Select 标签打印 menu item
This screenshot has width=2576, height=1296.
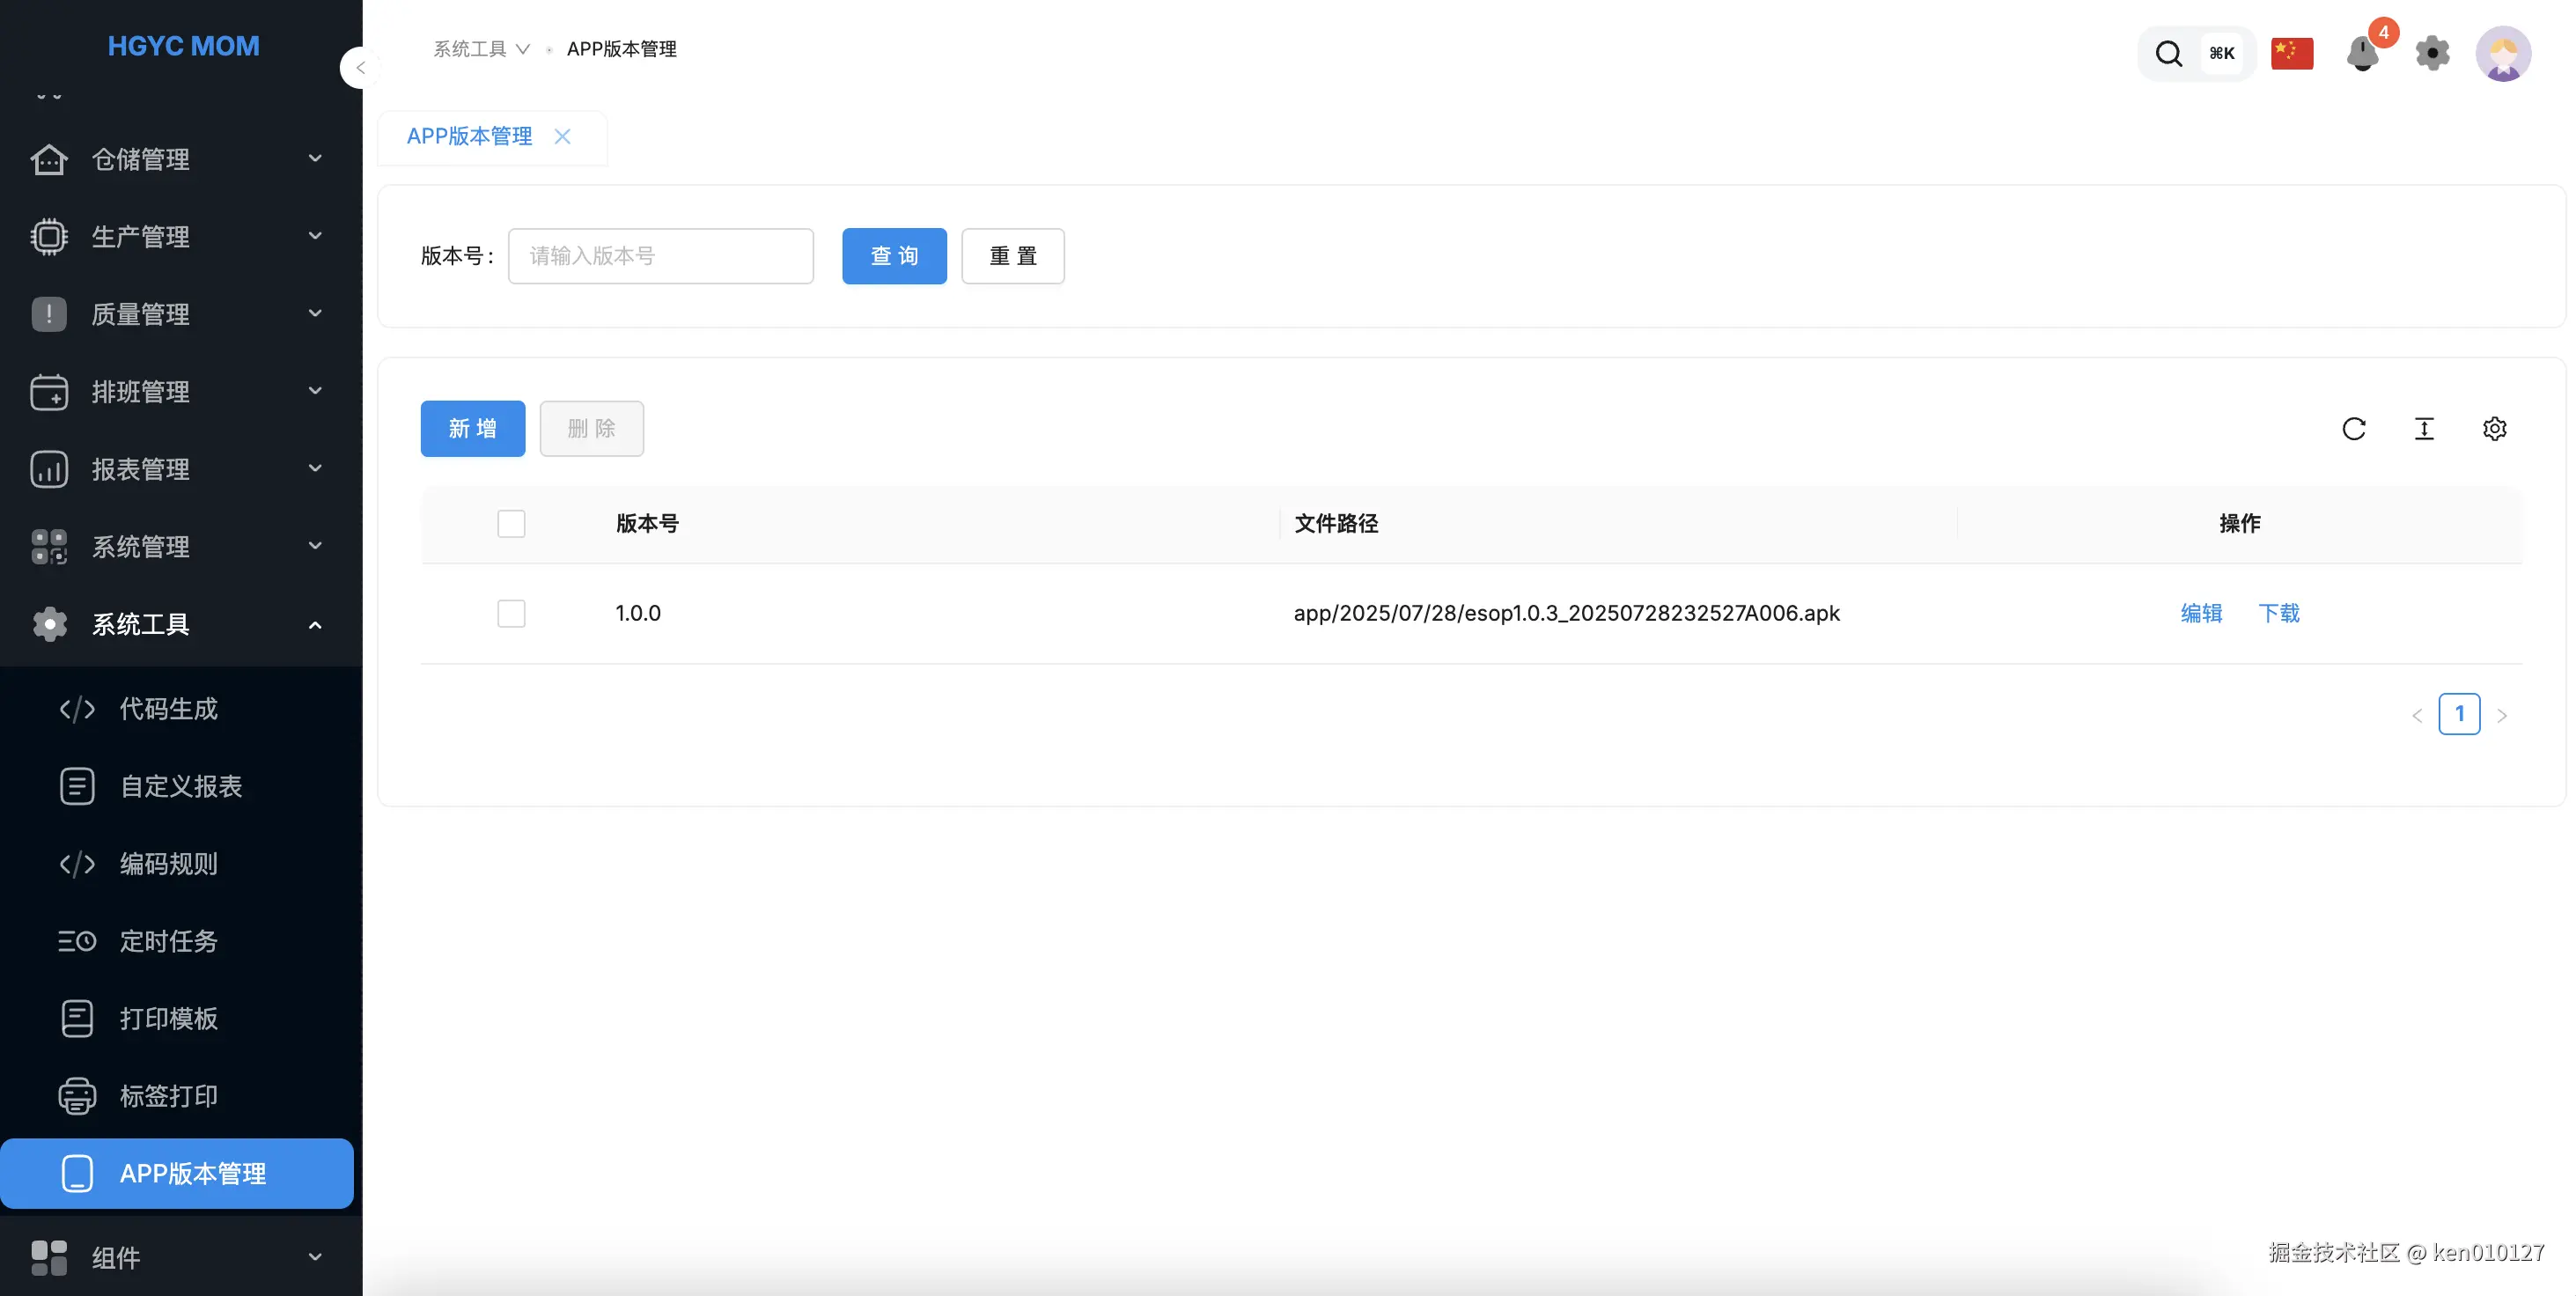click(168, 1096)
